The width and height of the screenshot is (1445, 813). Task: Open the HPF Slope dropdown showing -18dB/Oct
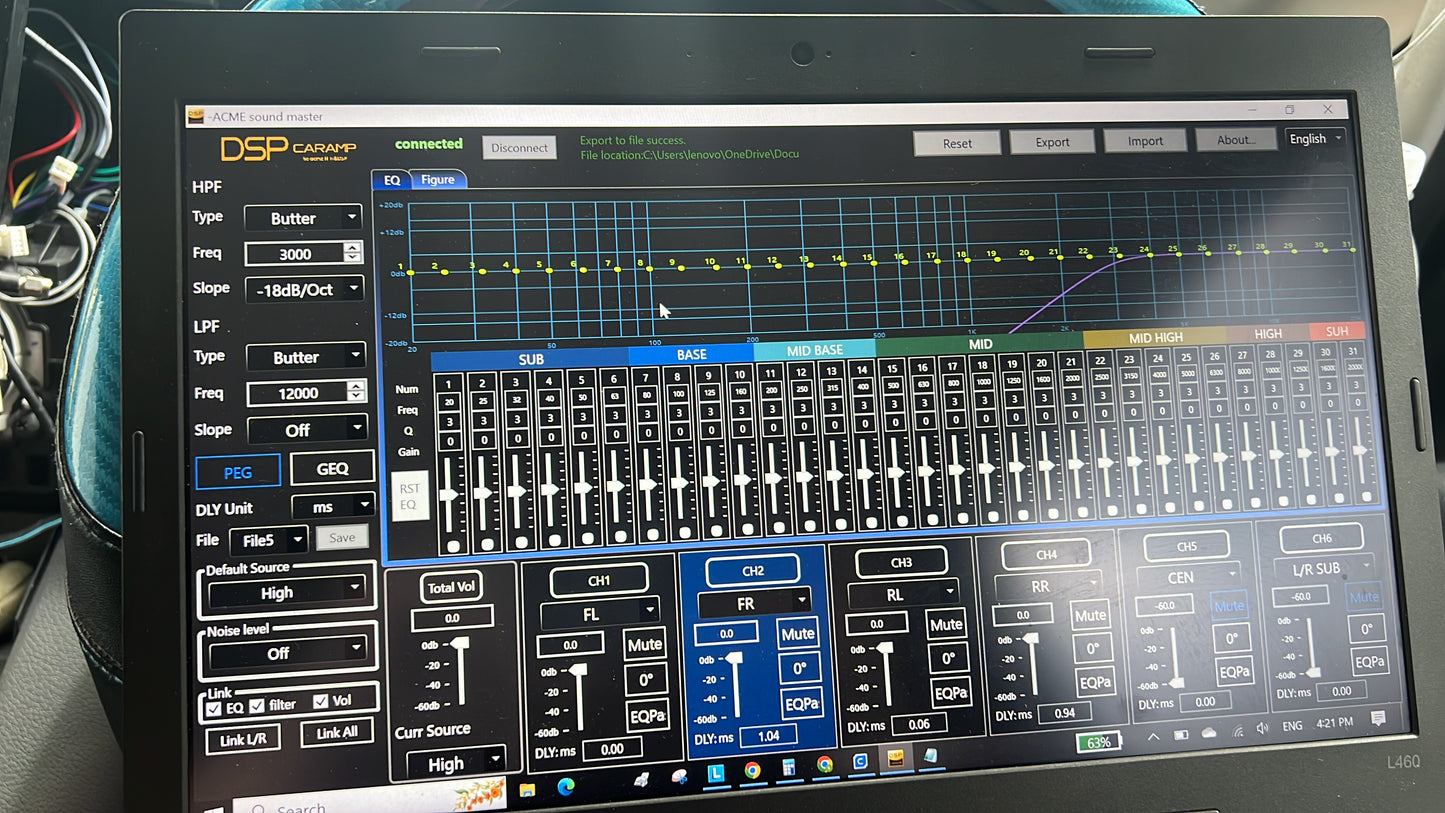click(x=304, y=289)
